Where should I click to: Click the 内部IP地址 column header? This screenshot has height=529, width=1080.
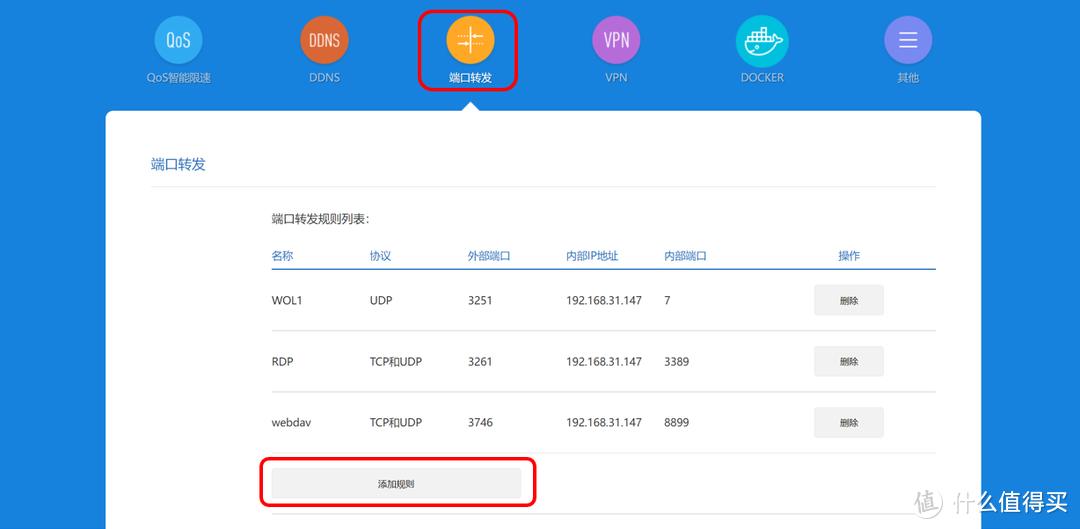click(592, 256)
